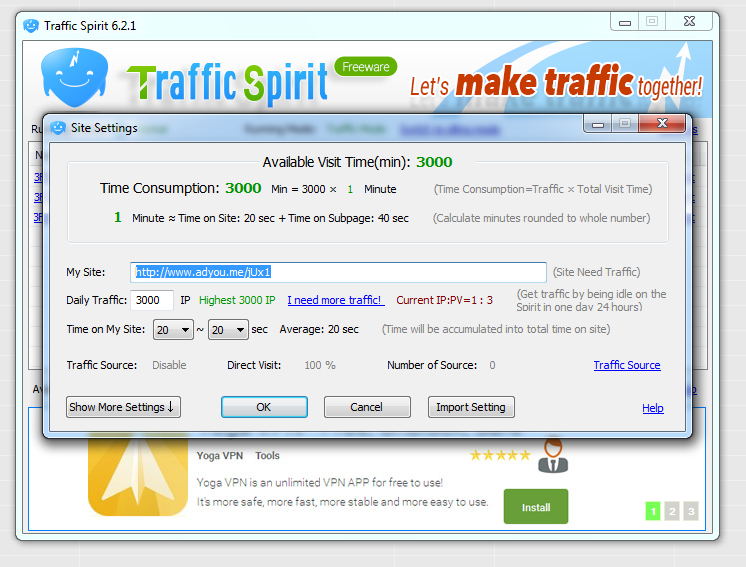Click the Site Settings title bar icon
Viewport: 746px width, 567px height.
coord(58,127)
